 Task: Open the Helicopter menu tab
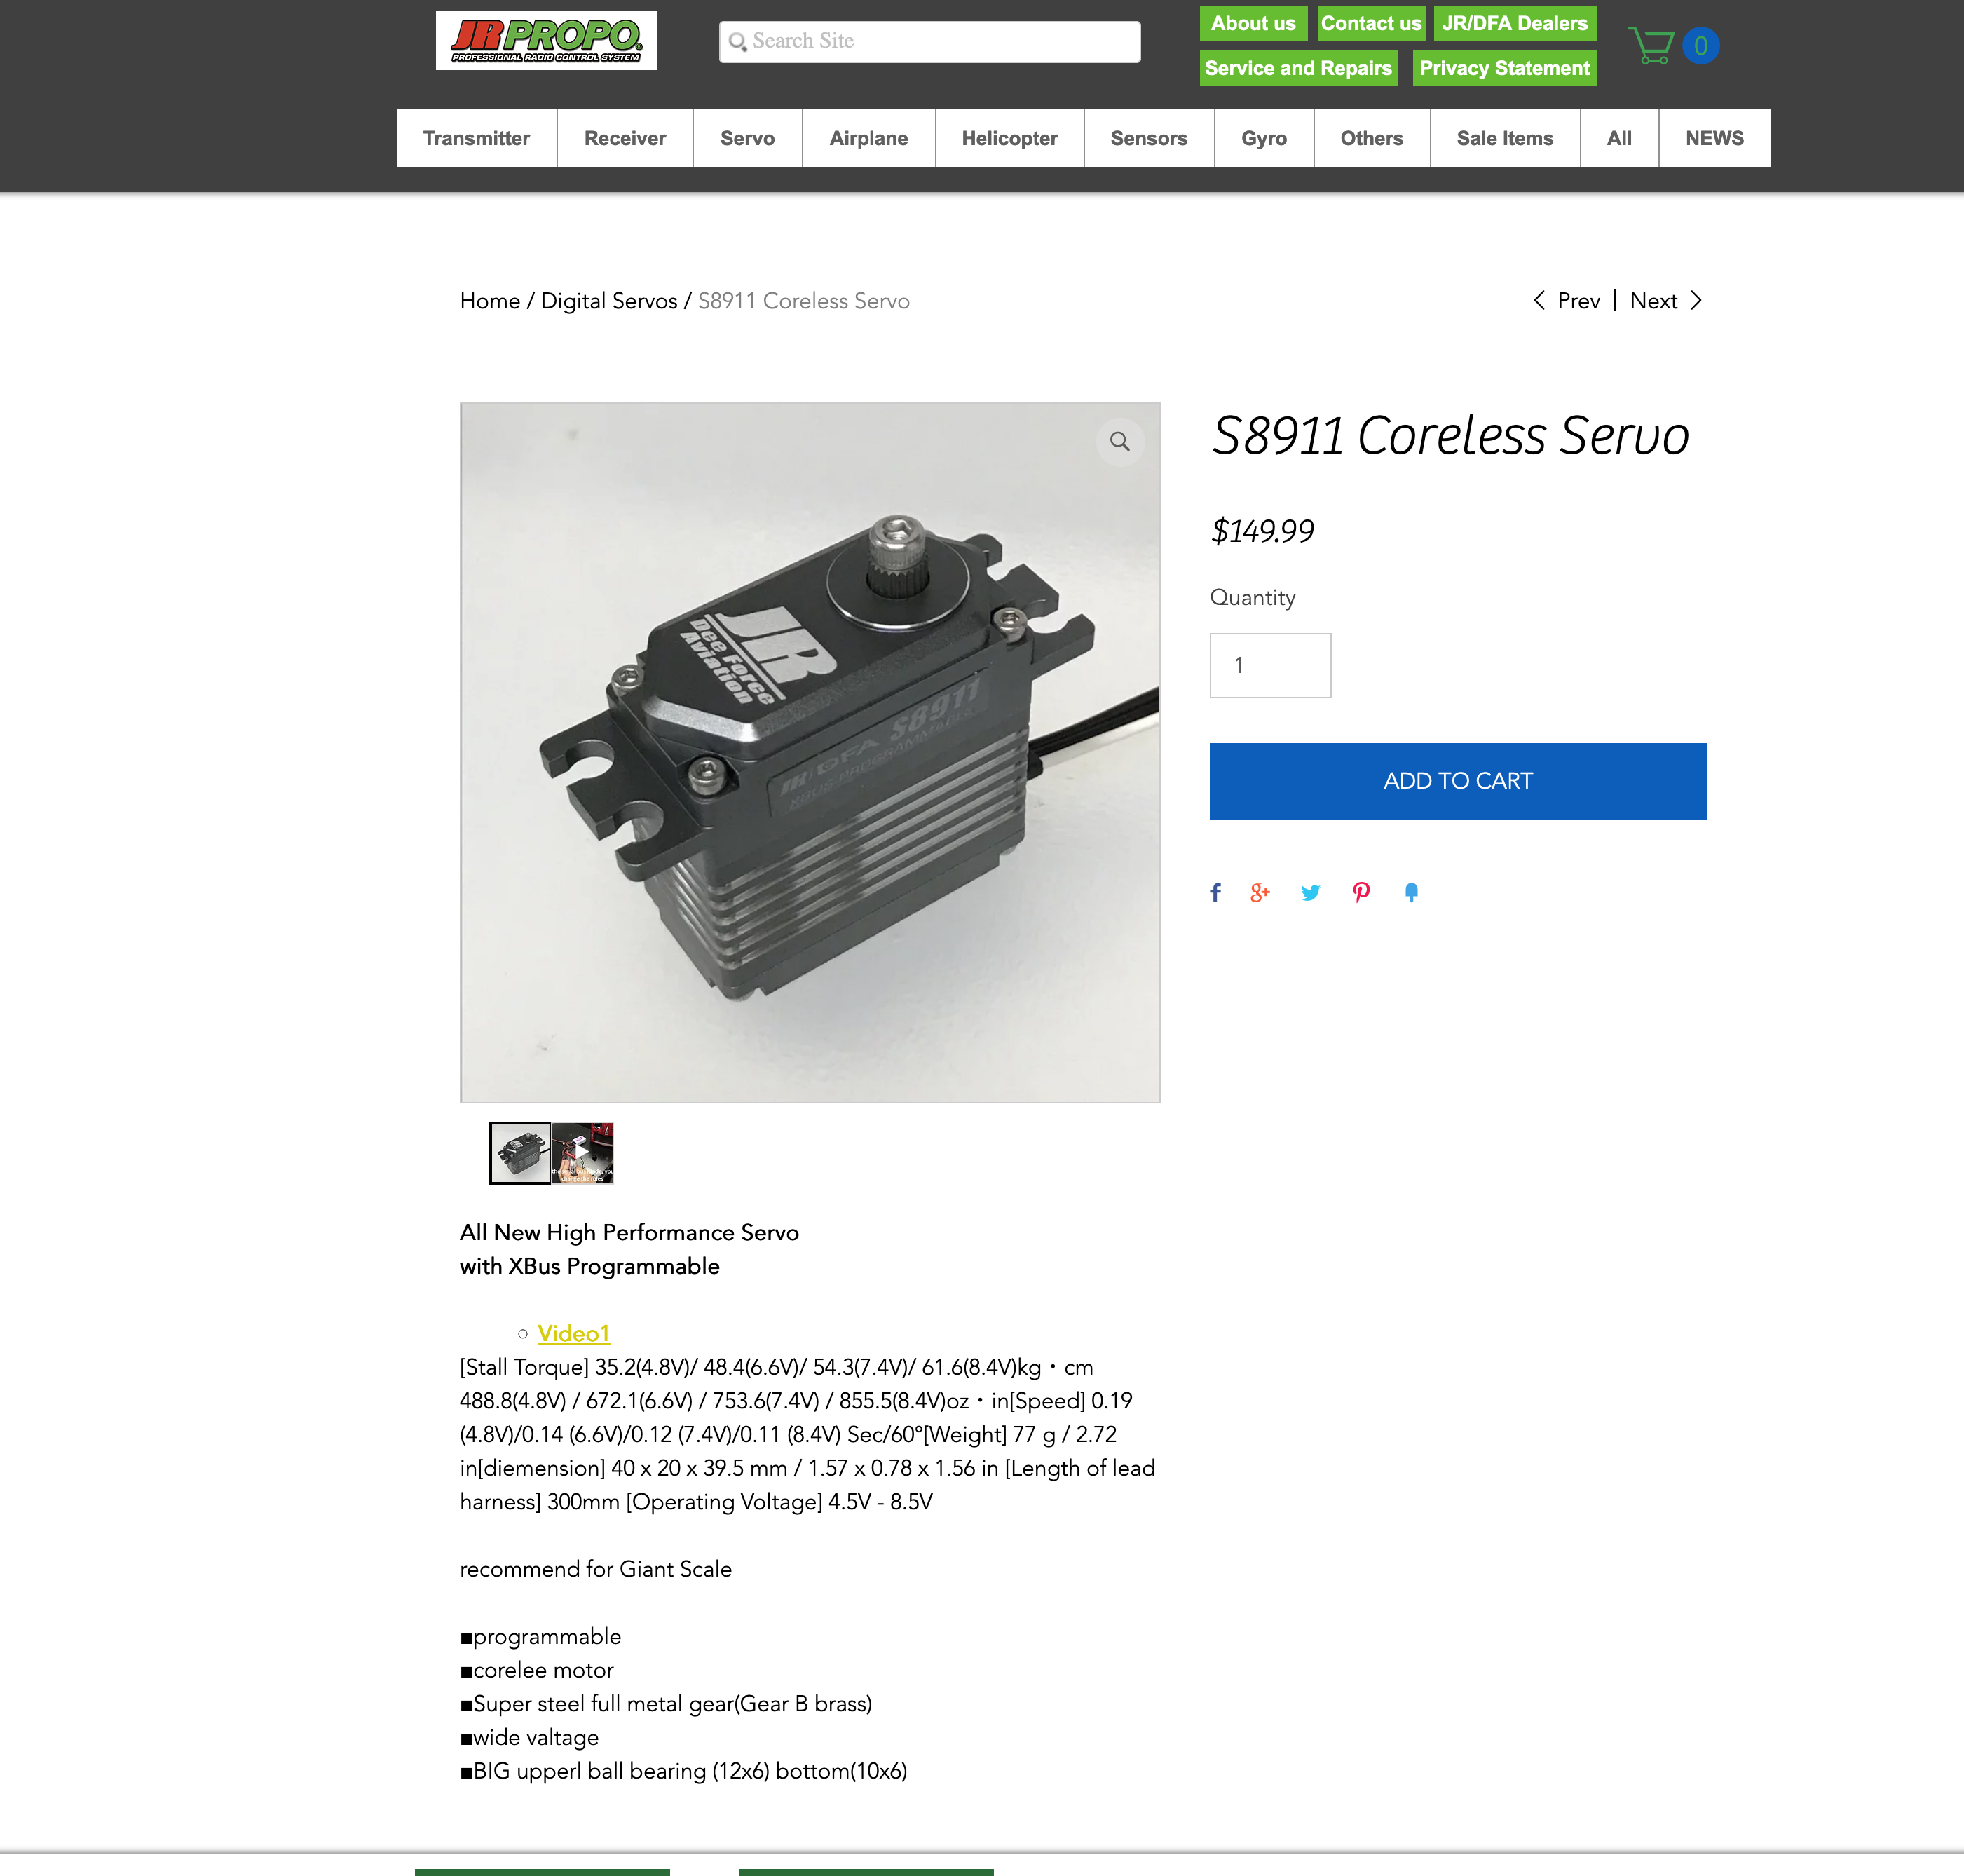1009,138
